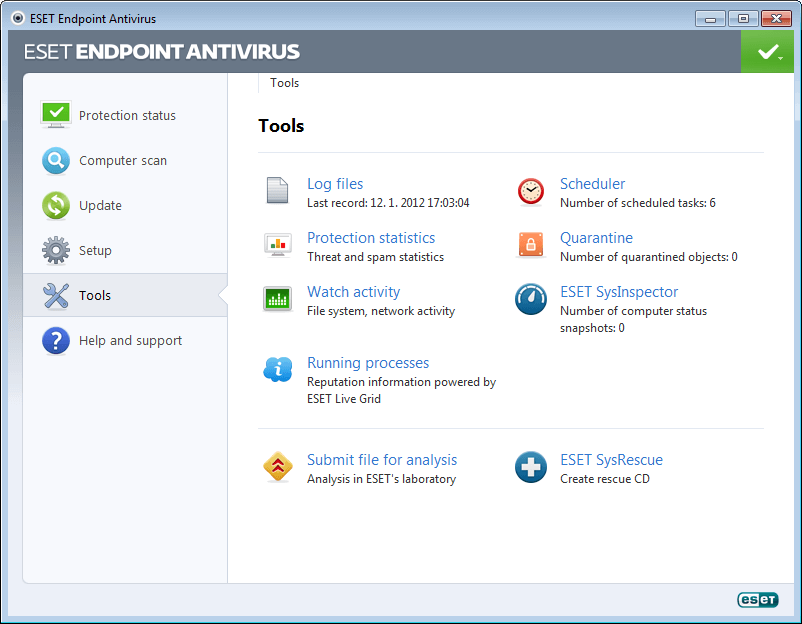Click the Watch activity chart icon

(x=277, y=298)
